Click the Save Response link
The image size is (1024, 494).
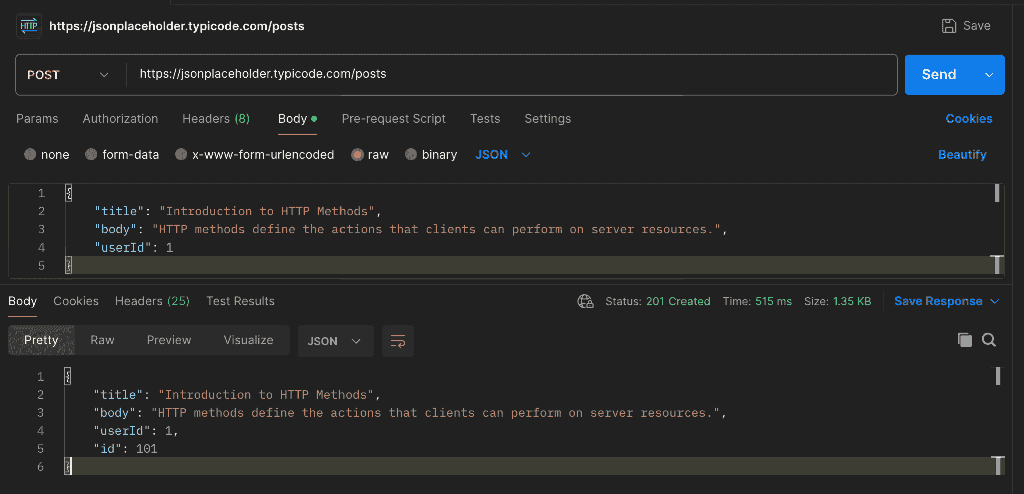point(938,301)
